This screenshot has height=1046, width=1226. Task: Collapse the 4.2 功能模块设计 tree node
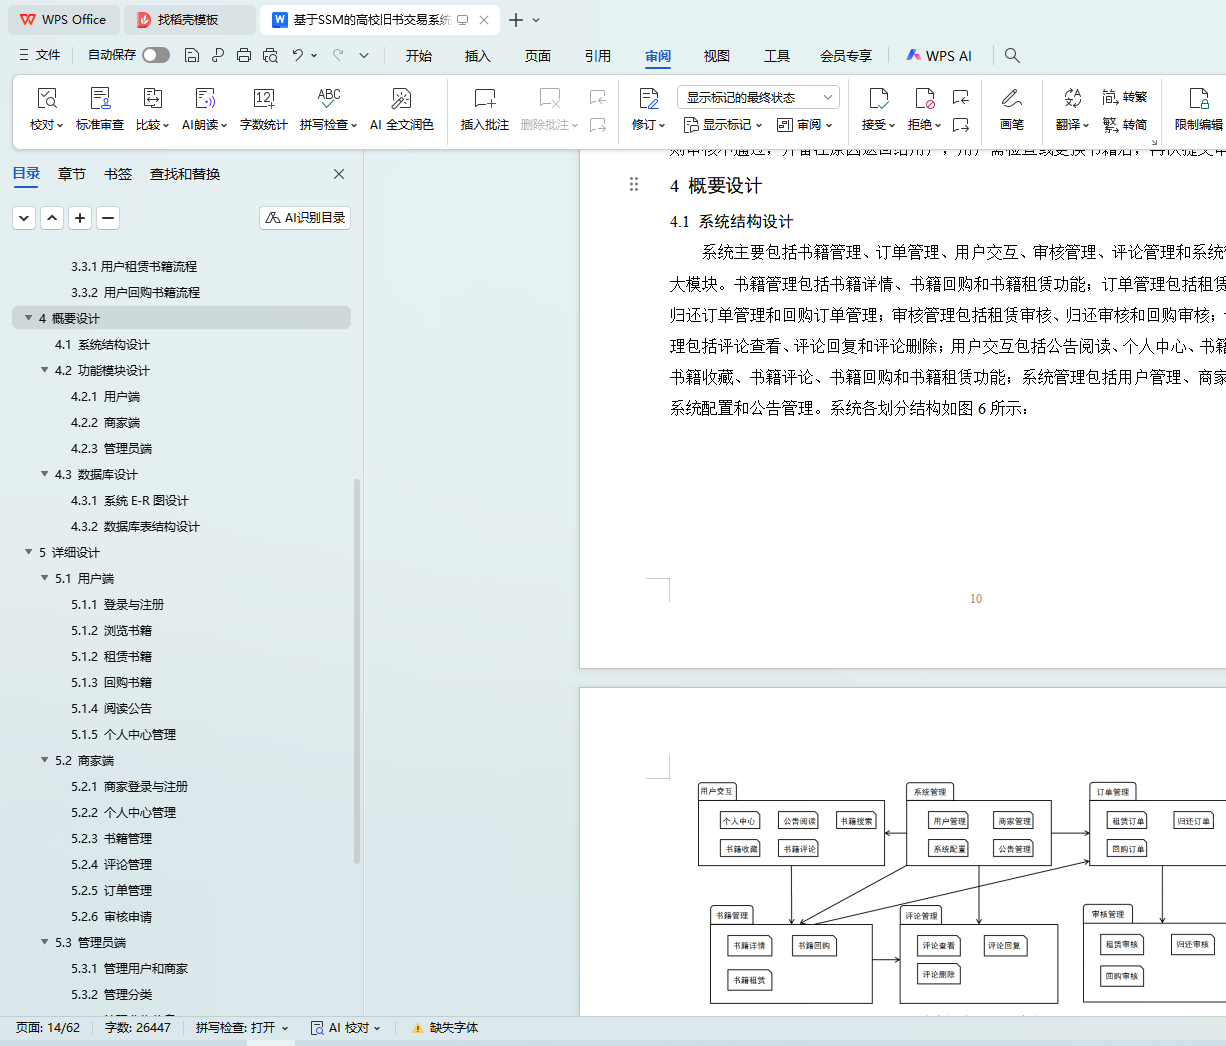45,370
